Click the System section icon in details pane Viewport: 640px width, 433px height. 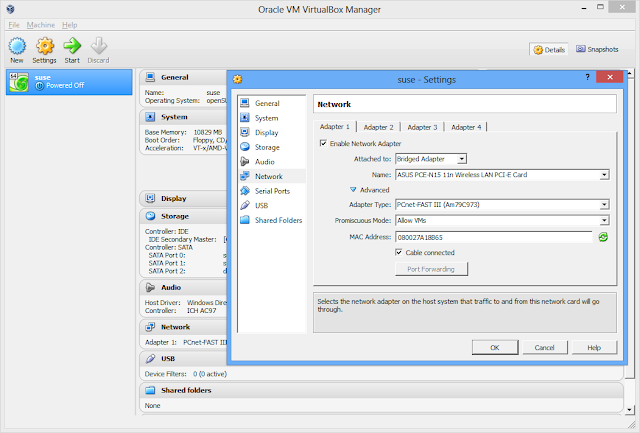click(x=150, y=117)
